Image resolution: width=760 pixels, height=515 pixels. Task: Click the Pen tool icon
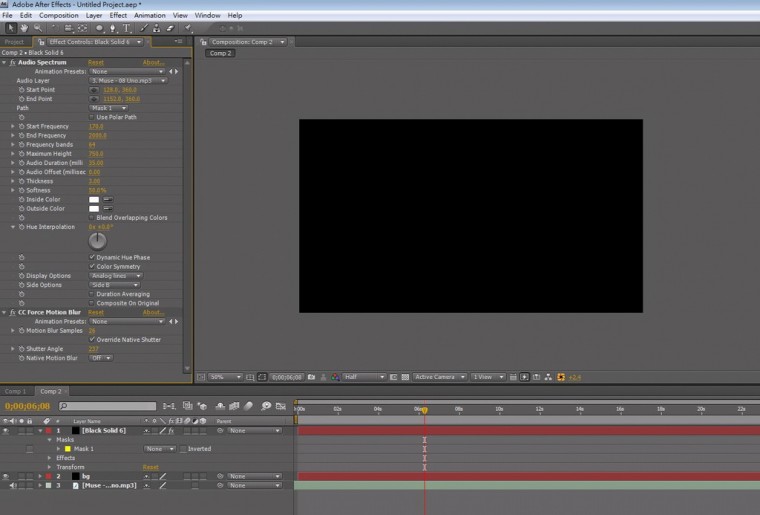pos(113,28)
